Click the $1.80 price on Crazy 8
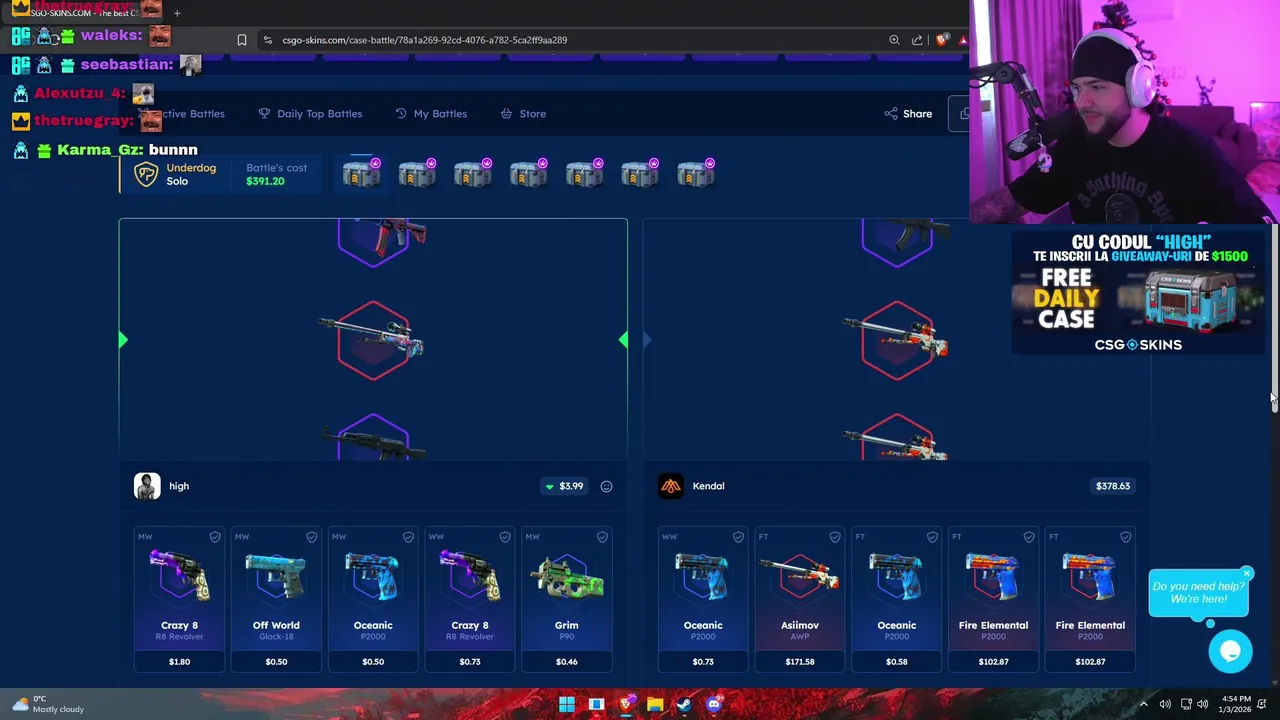 (x=179, y=661)
